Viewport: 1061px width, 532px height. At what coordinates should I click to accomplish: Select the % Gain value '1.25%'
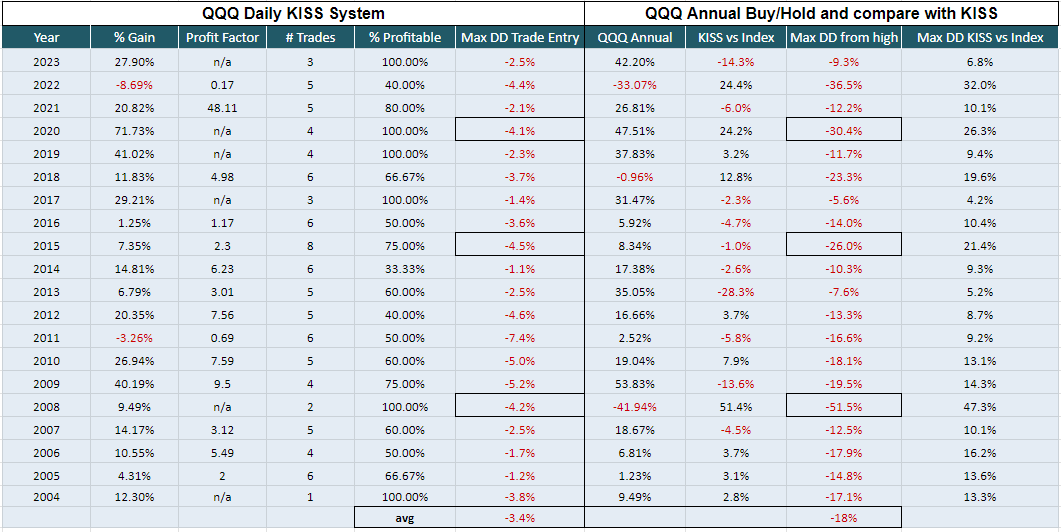coord(134,223)
